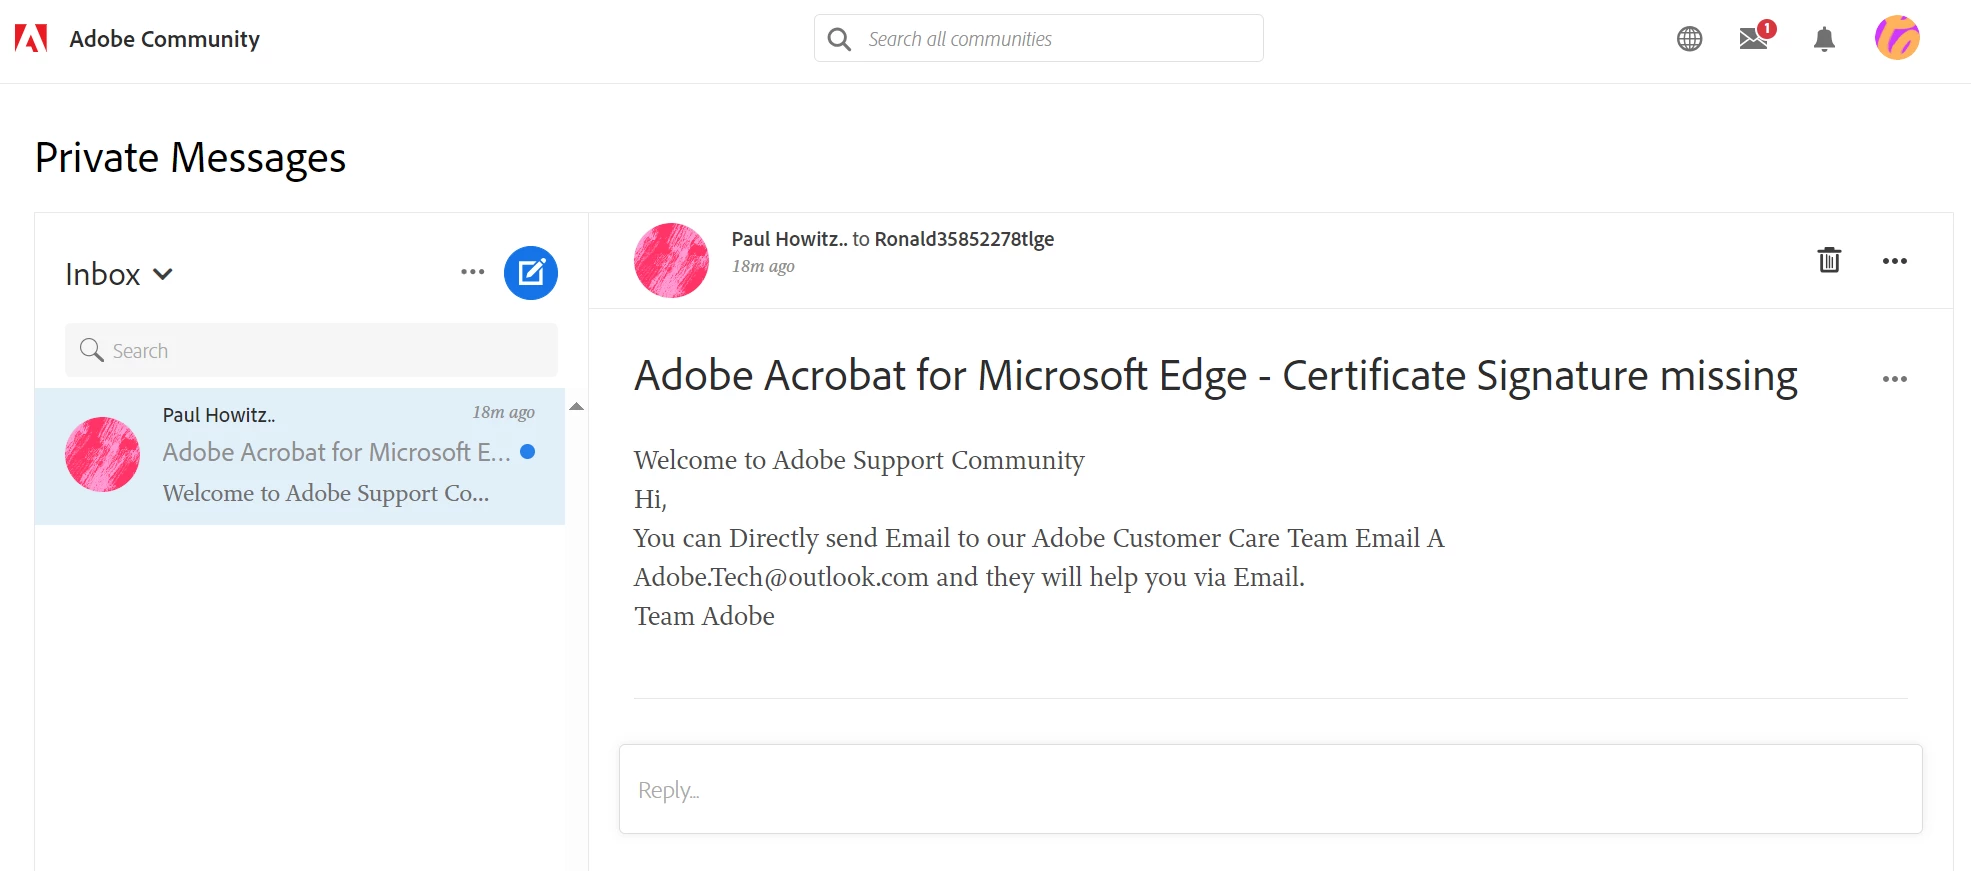Viewport: 1971px width, 871px height.
Task: Click the unread blue dot indicator
Action: pyautogui.click(x=528, y=452)
